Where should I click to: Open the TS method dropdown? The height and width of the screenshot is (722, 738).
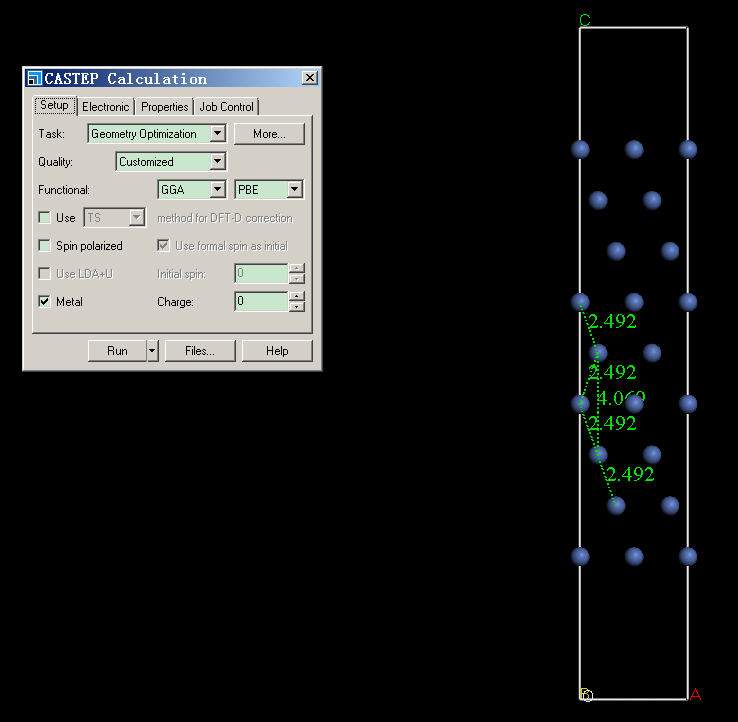[x=136, y=217]
